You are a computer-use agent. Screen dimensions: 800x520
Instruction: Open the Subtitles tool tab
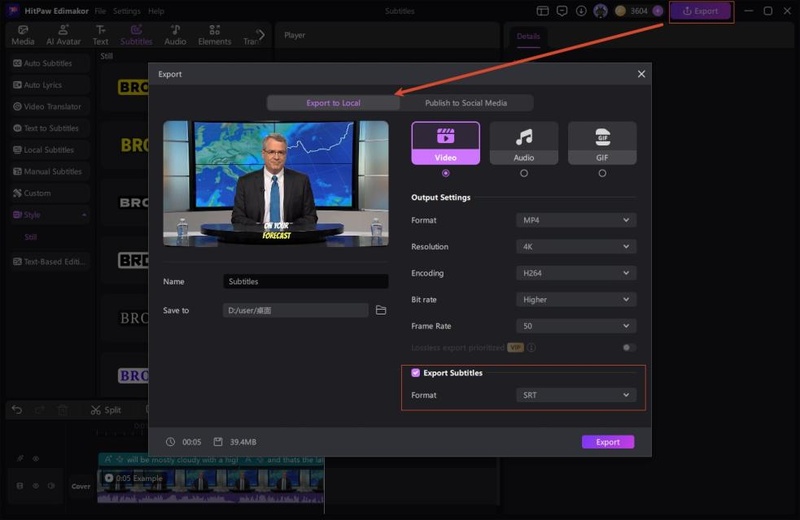pos(136,35)
